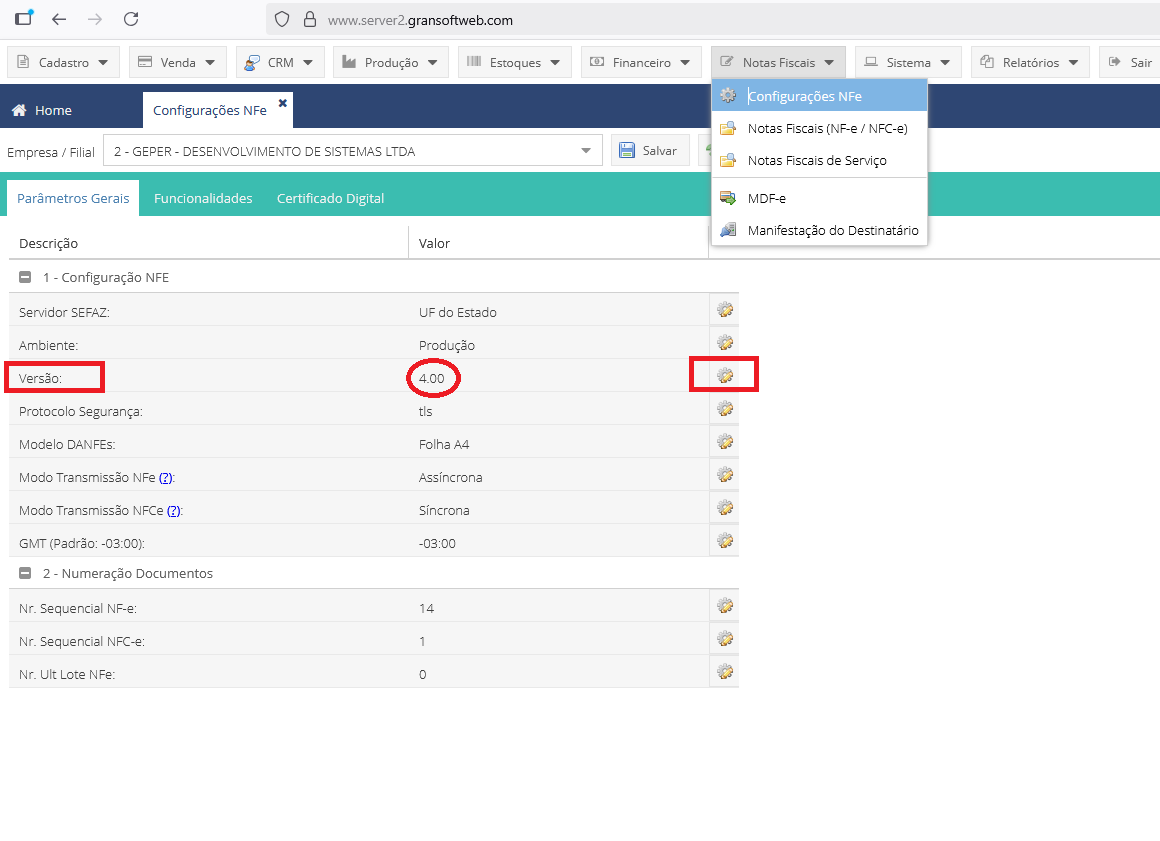The height and width of the screenshot is (841, 1160).
Task: Go back using the browser back arrow
Action: click(59, 19)
